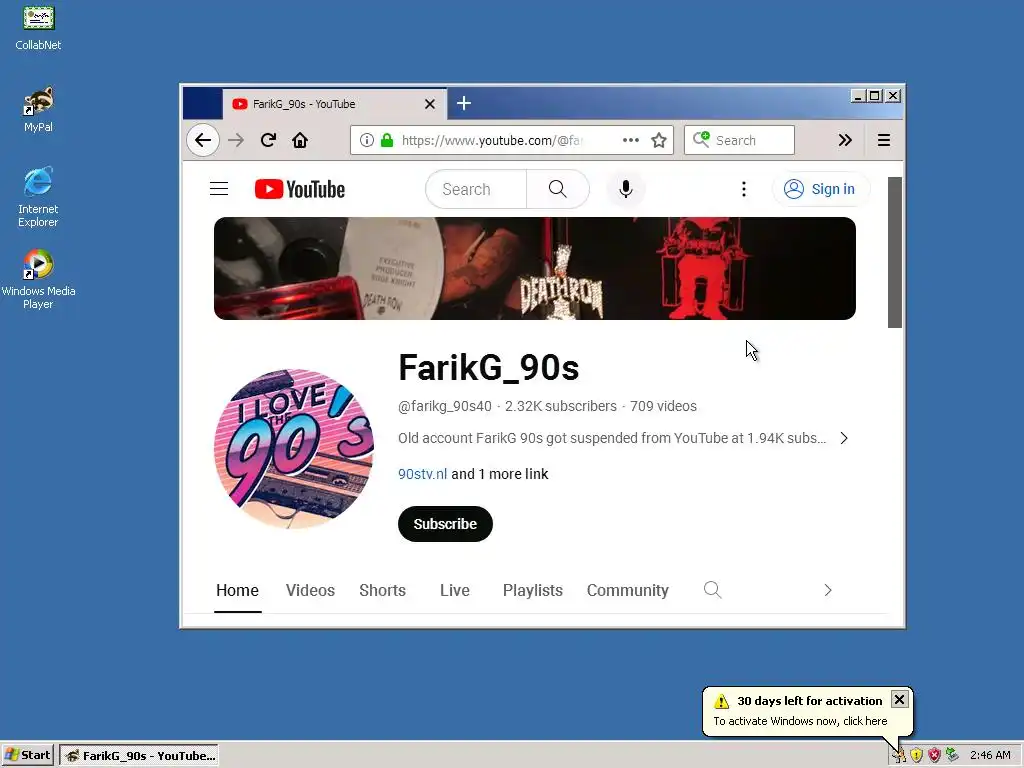The width and height of the screenshot is (1024, 768).
Task: Open the CollabNet desktop icon
Action: (x=38, y=27)
